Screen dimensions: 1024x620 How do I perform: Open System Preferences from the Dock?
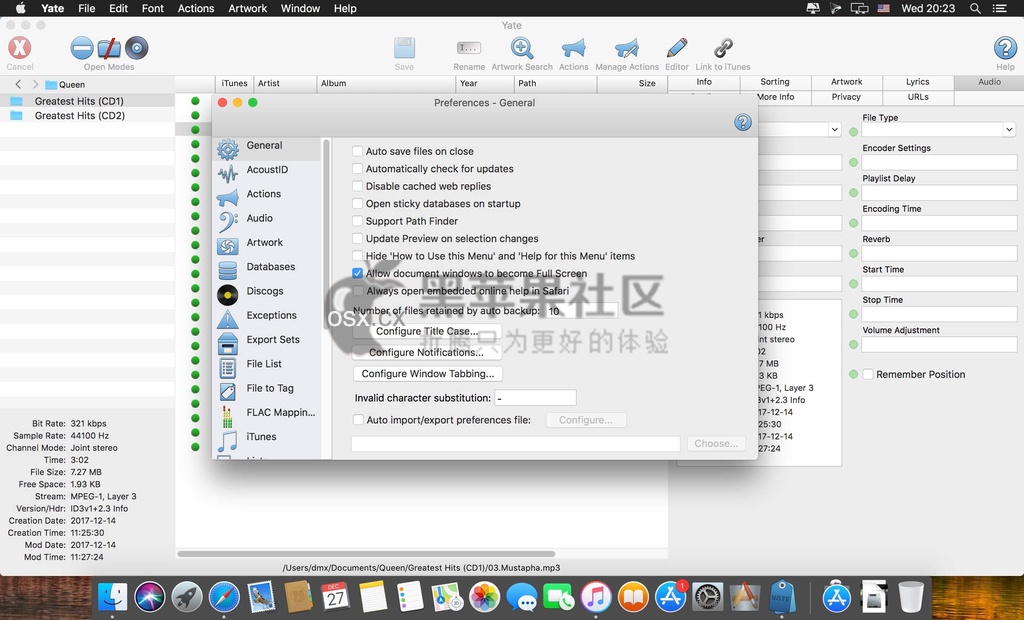[x=707, y=596]
